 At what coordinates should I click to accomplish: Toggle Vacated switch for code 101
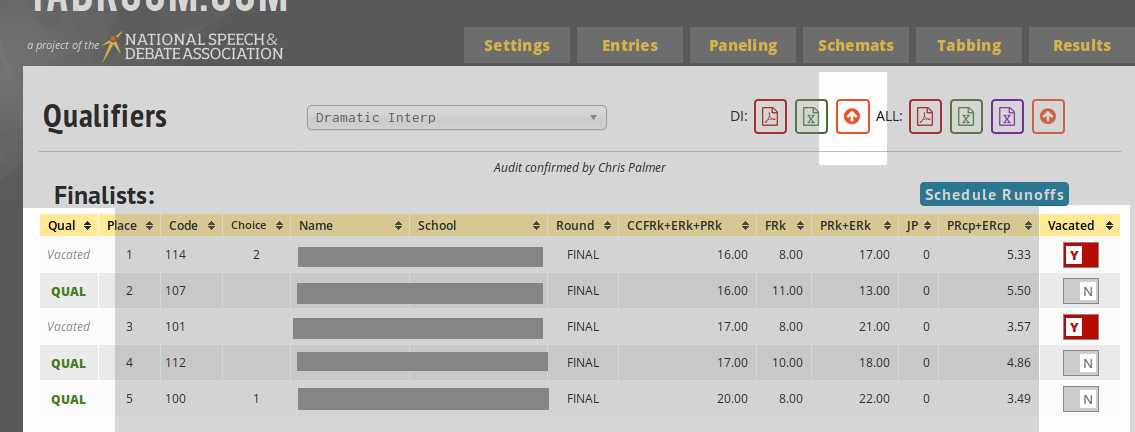click(1081, 327)
